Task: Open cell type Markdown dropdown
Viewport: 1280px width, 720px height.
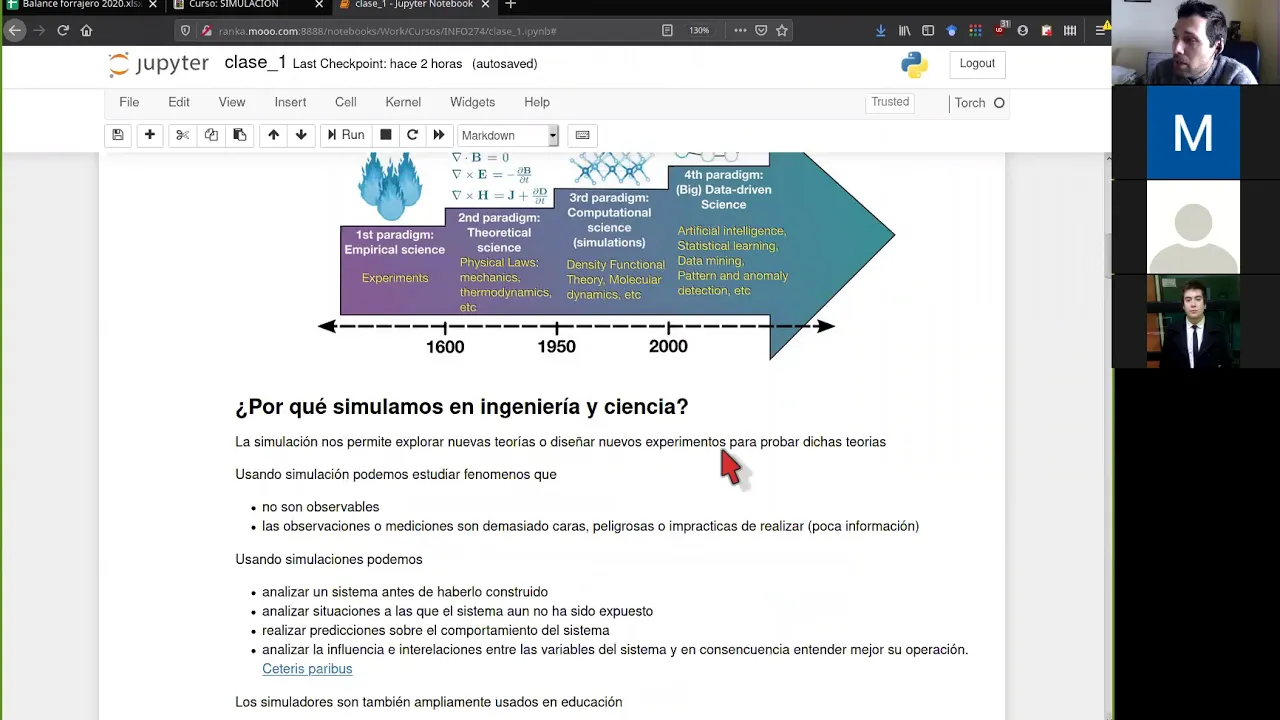Action: coord(508,135)
